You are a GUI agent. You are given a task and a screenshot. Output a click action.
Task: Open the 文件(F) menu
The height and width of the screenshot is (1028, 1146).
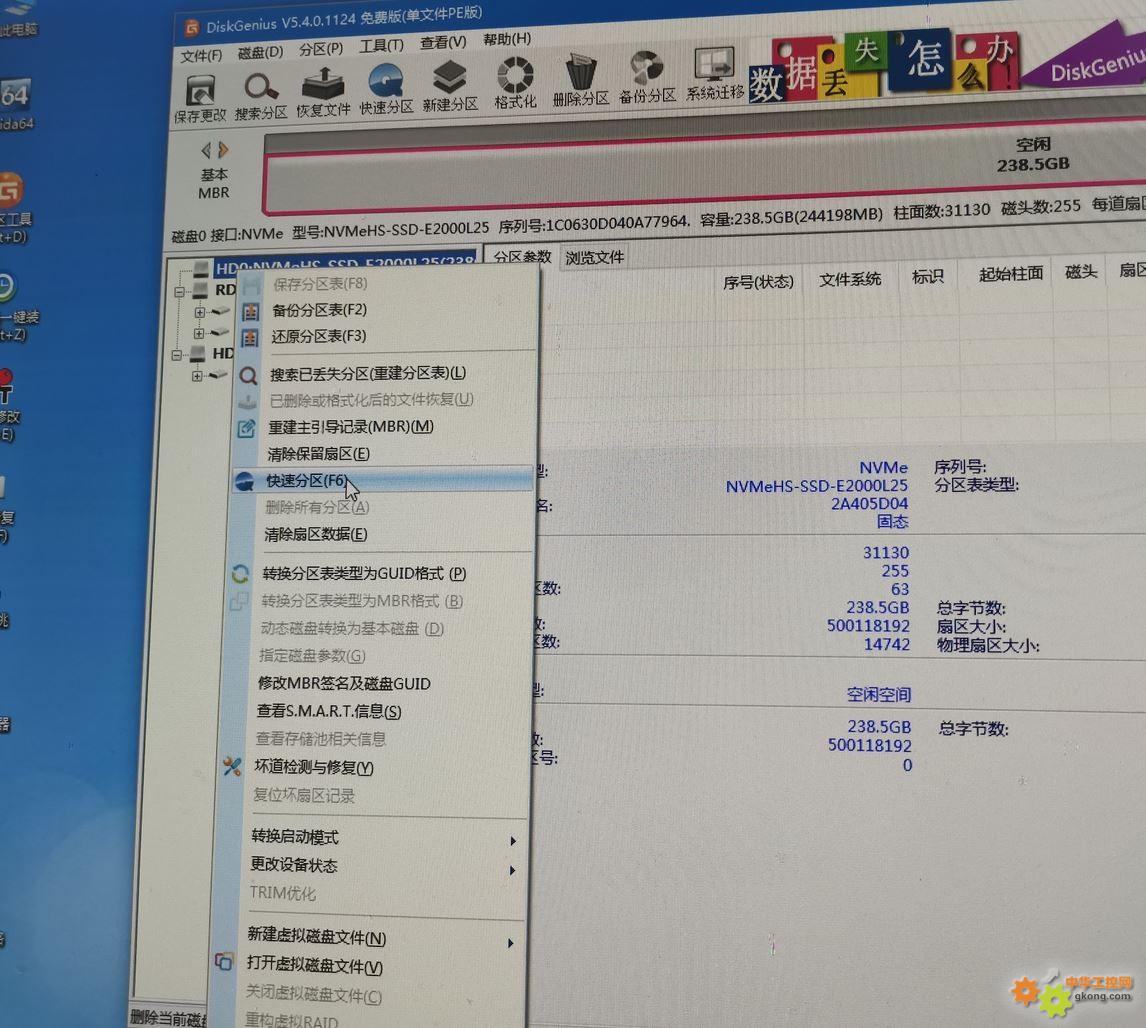(201, 56)
